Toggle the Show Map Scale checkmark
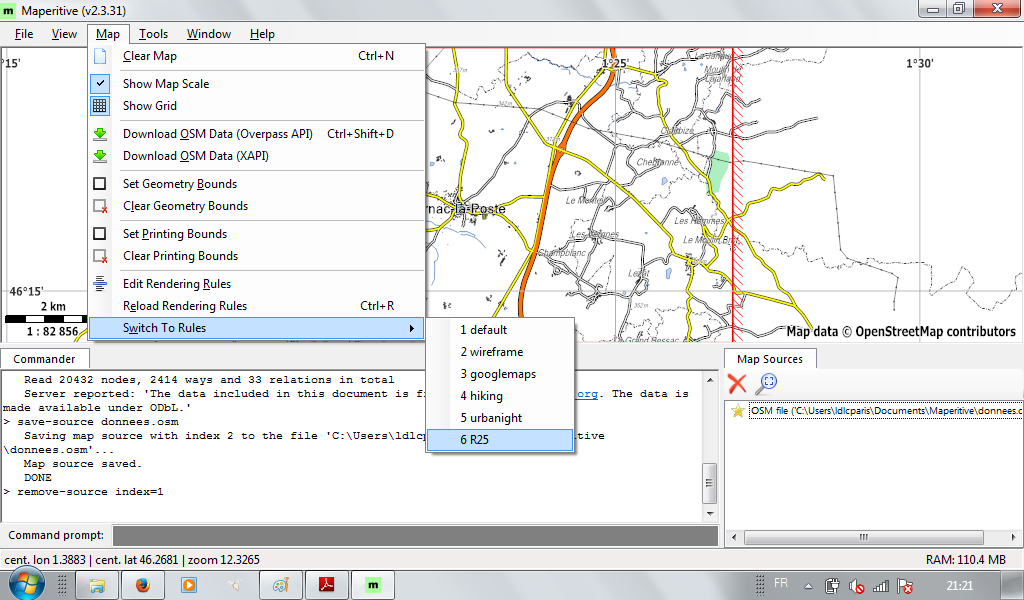 pos(100,84)
